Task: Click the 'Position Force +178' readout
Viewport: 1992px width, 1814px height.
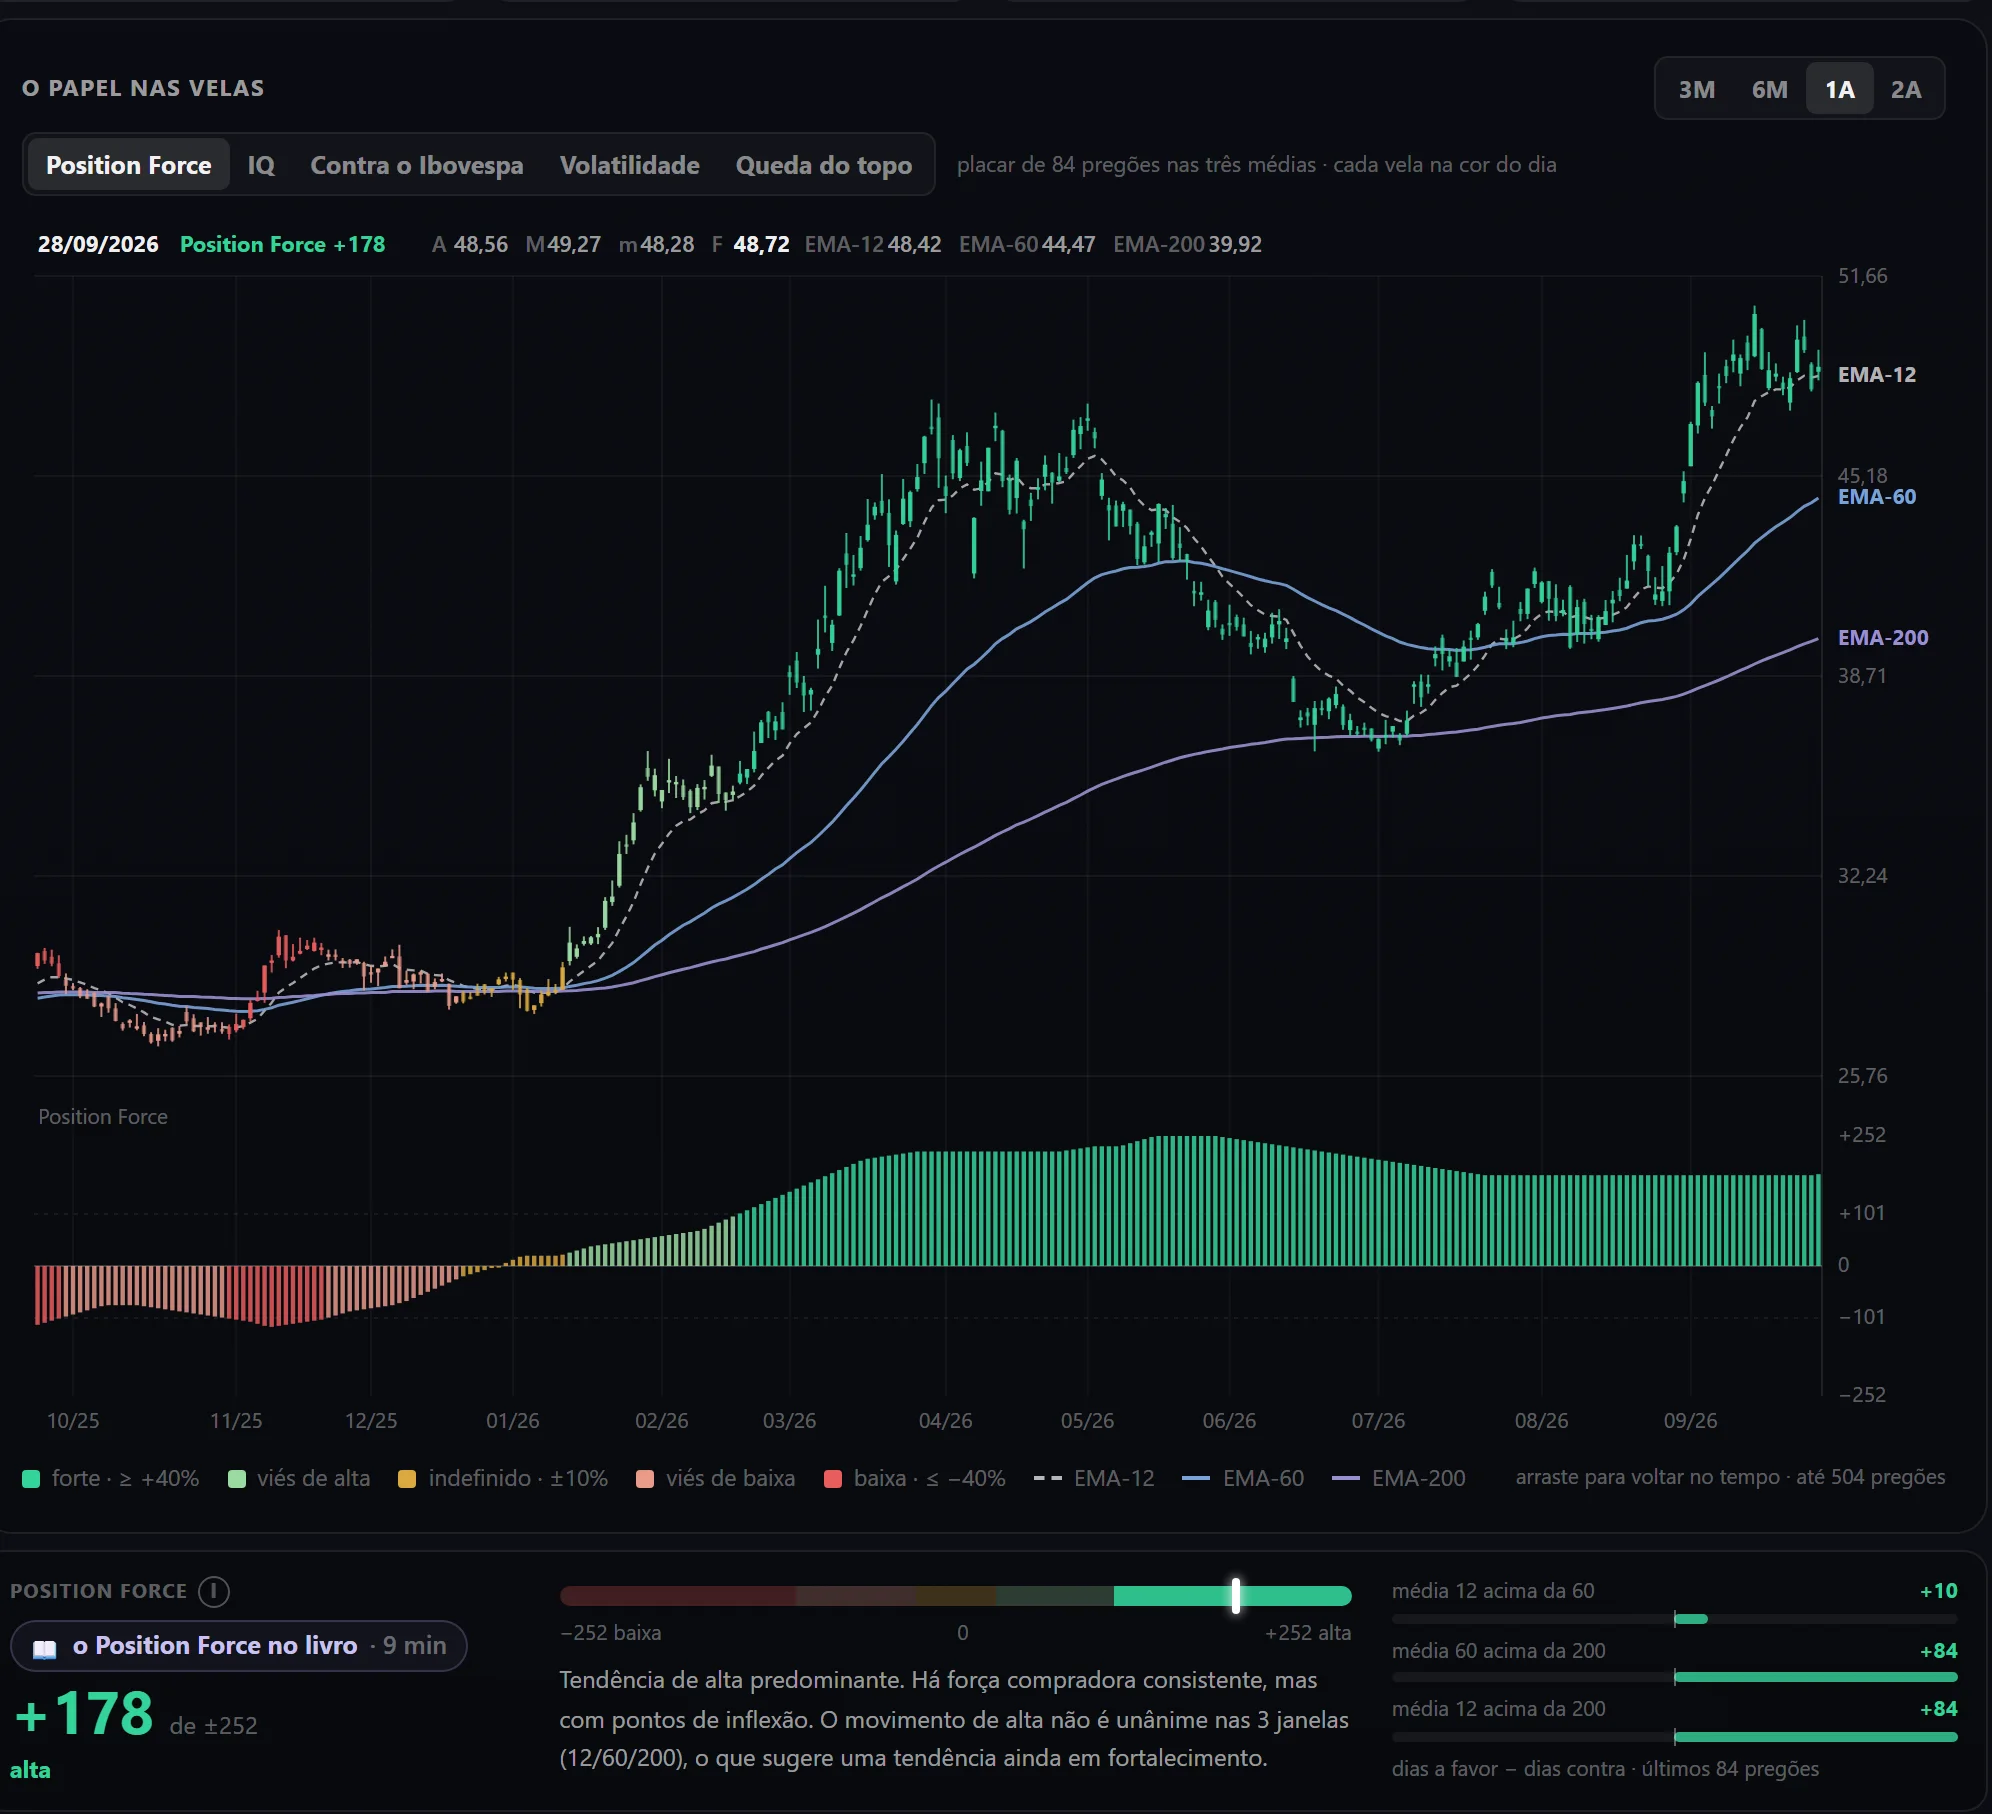Action: coord(282,245)
